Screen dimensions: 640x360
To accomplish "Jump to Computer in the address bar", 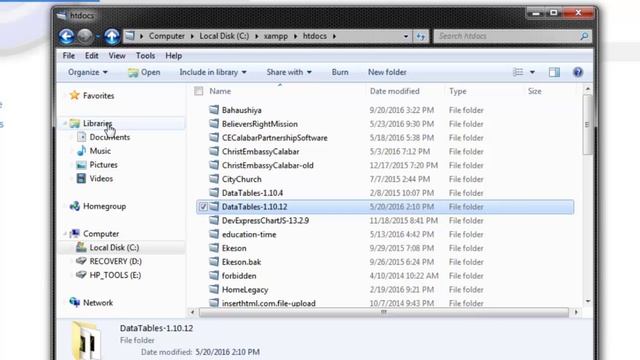I will (167, 36).
